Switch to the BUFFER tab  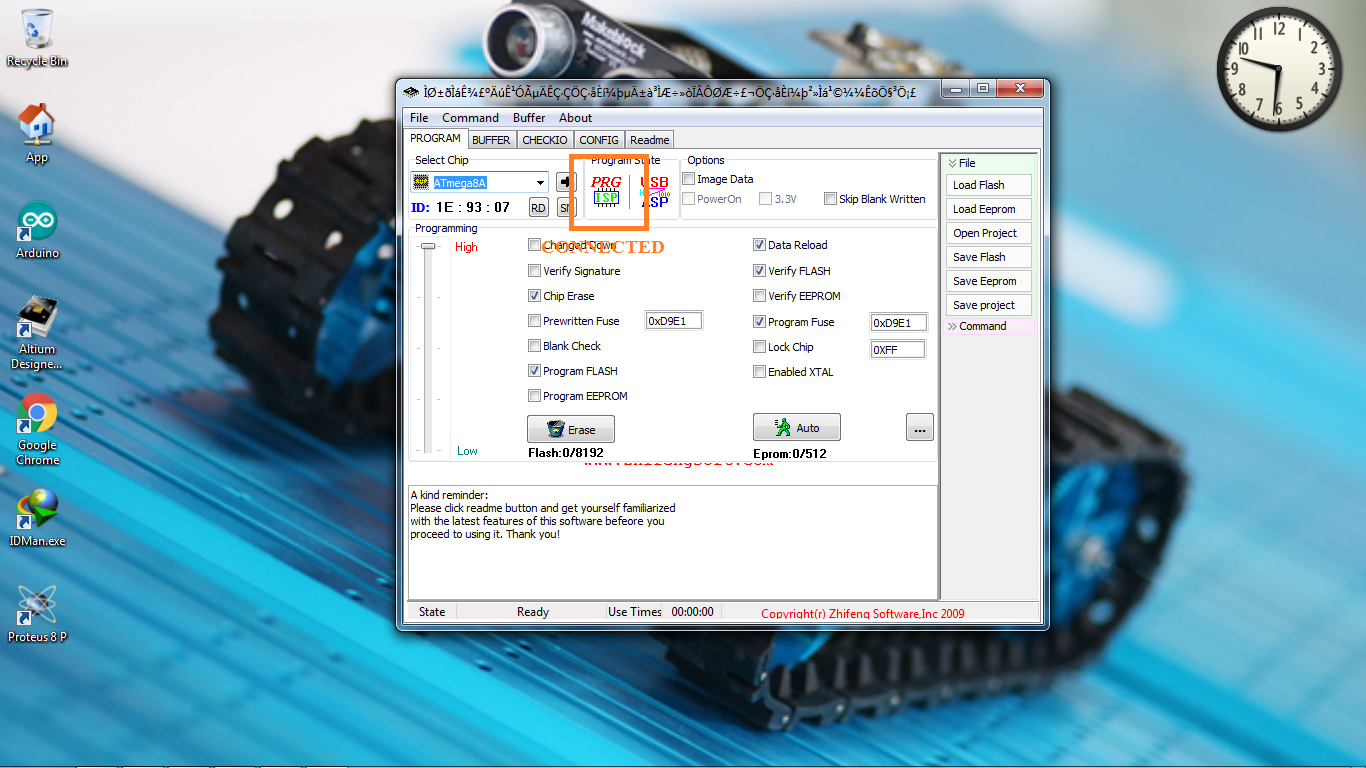tap(491, 139)
